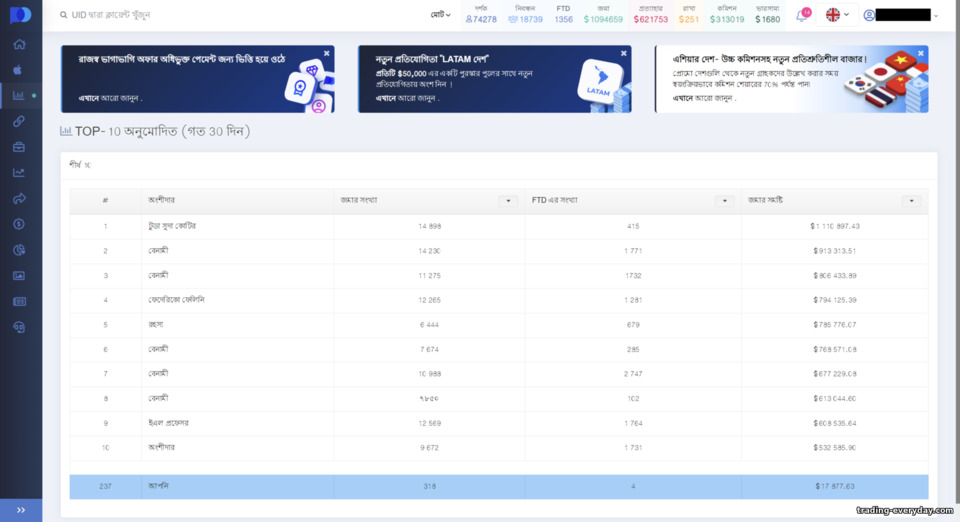960x522 pixels.
Task: Follow "এখানে" link in LATAM banner
Action: (386, 98)
